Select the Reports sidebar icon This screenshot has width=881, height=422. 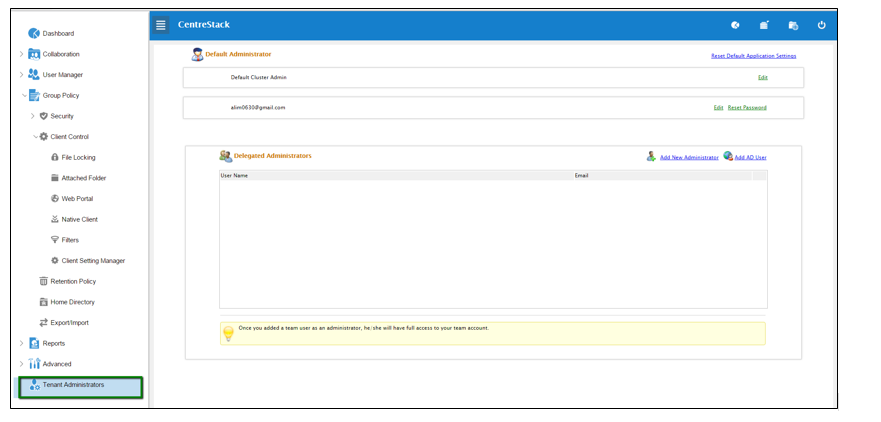click(34, 343)
